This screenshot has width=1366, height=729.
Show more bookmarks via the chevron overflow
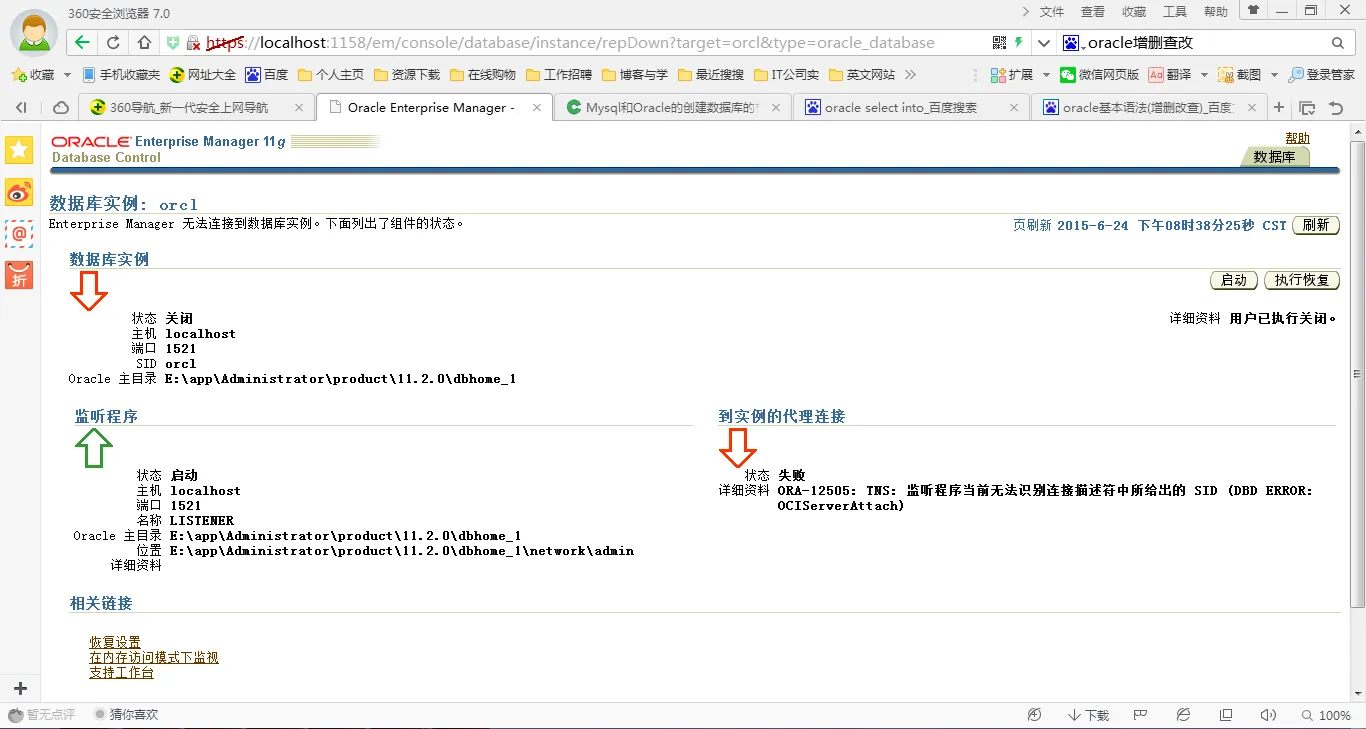coord(910,75)
